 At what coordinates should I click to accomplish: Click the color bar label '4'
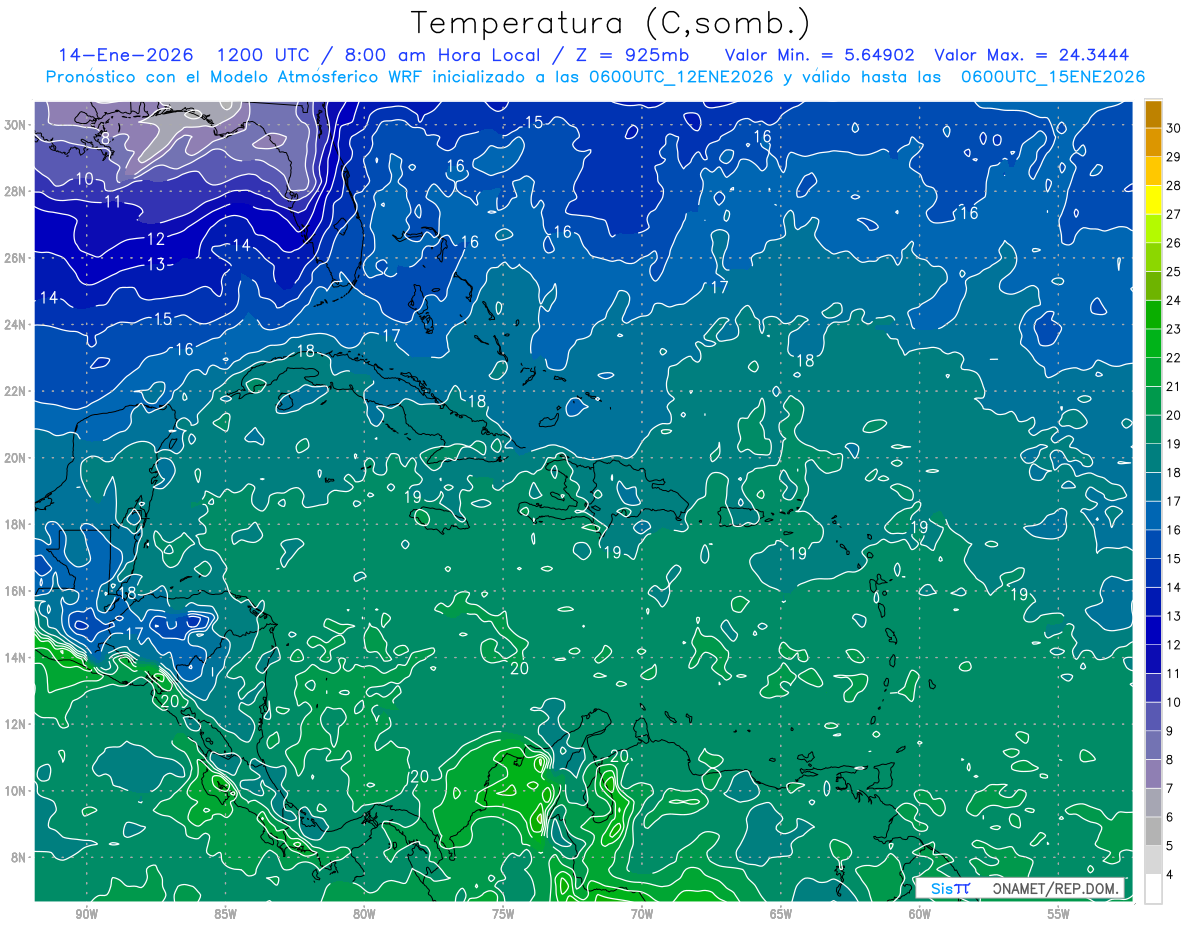tap(1170, 875)
